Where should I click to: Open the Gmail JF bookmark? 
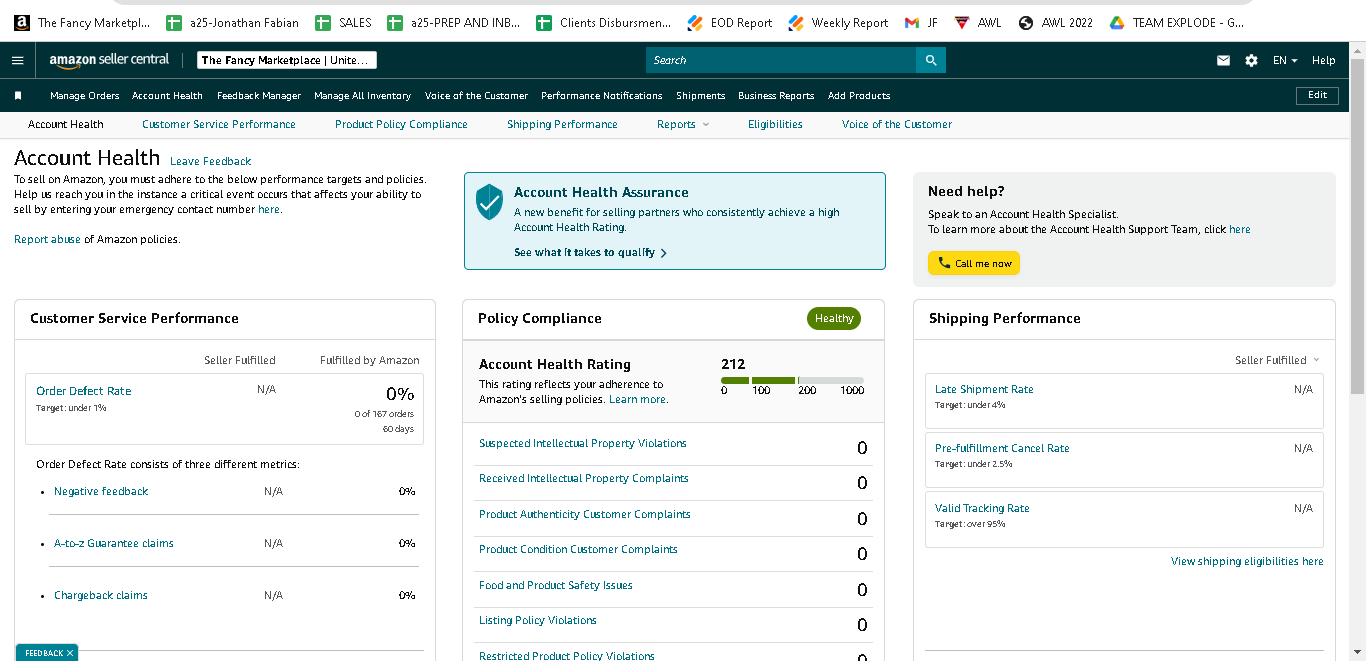tap(921, 22)
